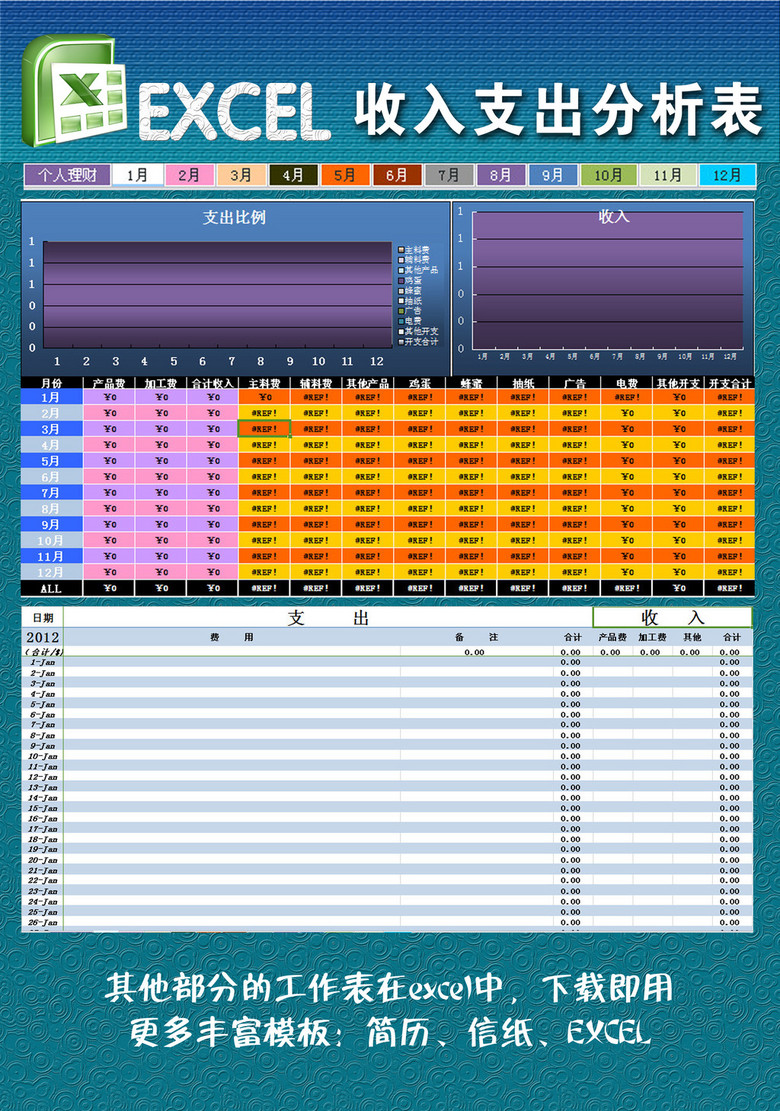Click the 5月 row label in summary table

tap(51, 461)
